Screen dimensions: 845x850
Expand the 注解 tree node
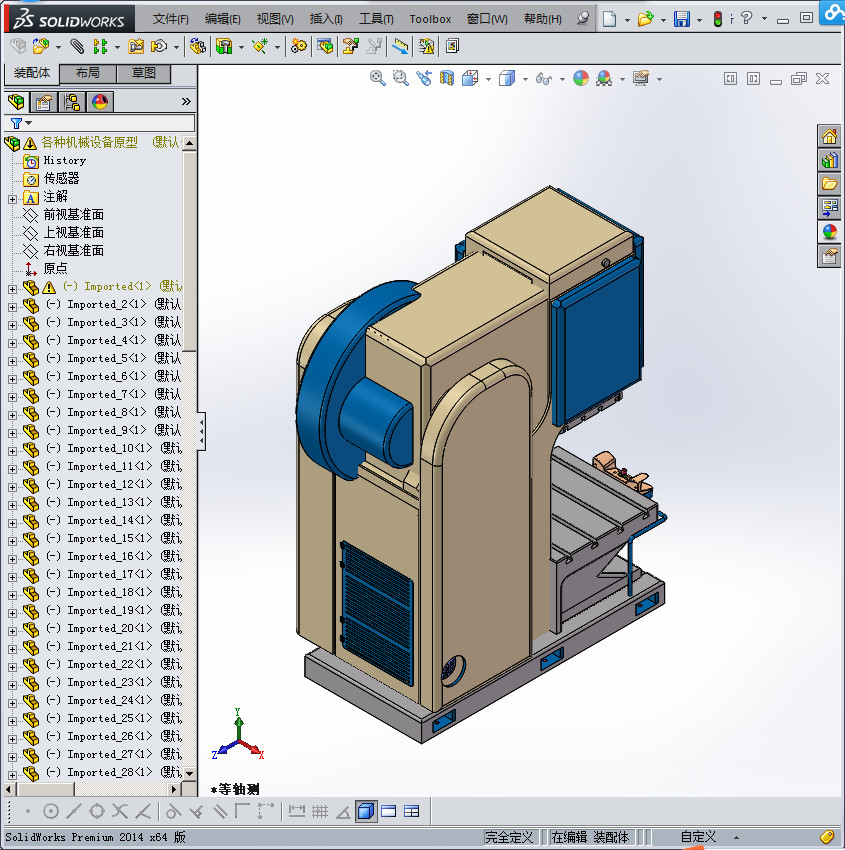point(12,199)
